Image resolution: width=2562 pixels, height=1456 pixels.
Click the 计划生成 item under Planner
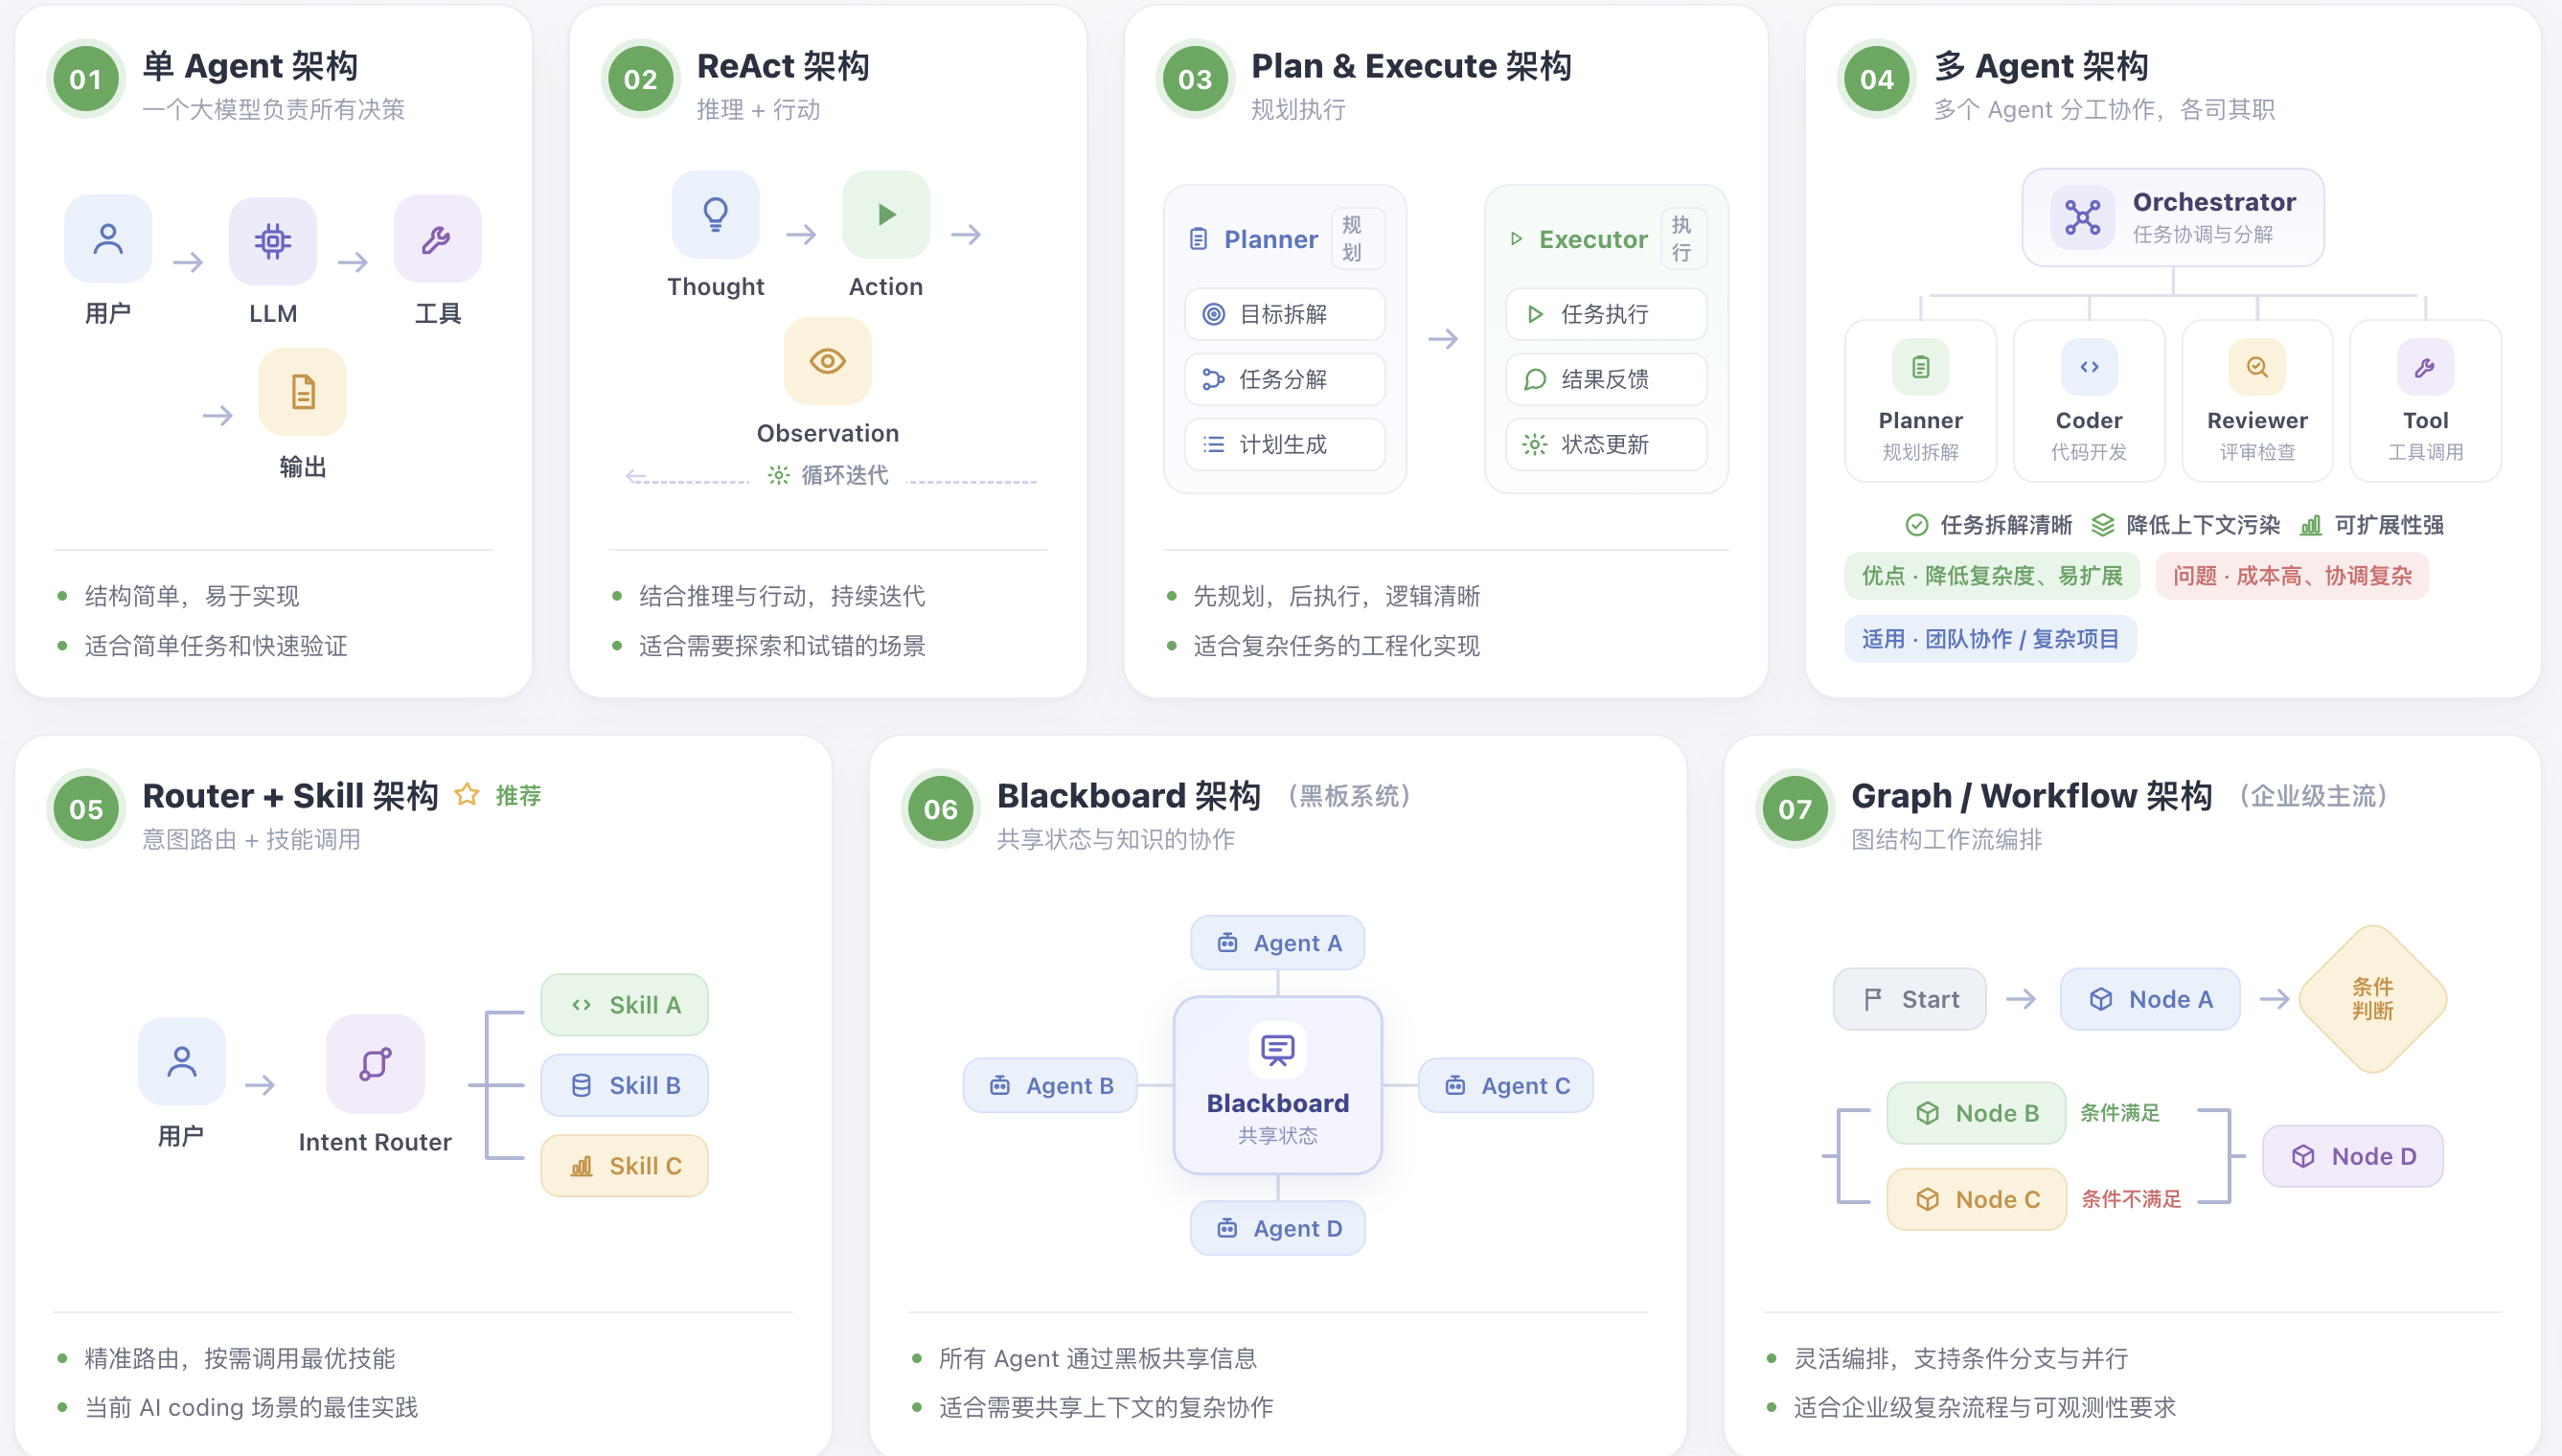pos(1285,444)
